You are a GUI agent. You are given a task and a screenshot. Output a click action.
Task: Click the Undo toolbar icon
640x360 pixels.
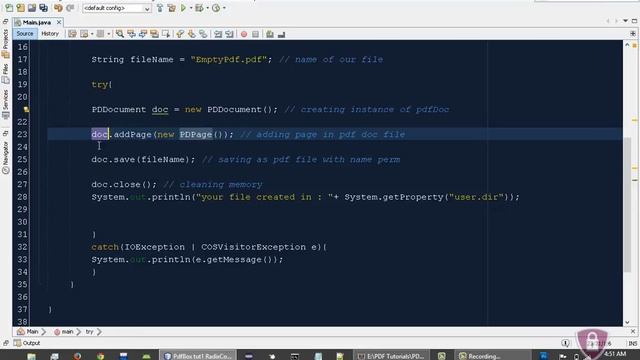tap(58, 8)
